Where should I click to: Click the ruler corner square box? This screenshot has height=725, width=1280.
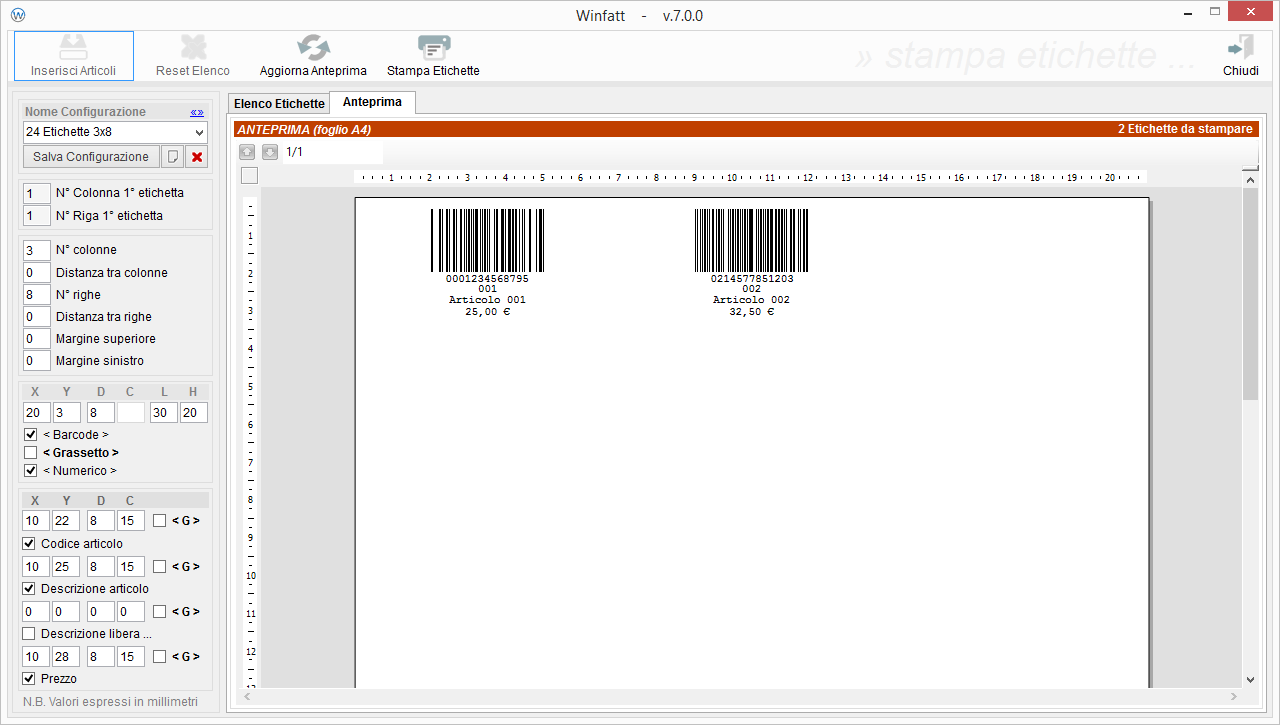point(249,176)
